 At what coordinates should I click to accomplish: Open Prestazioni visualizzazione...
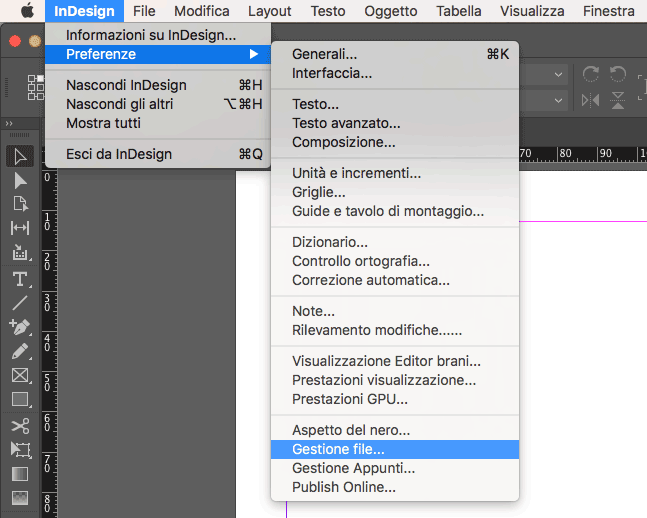pos(395,380)
